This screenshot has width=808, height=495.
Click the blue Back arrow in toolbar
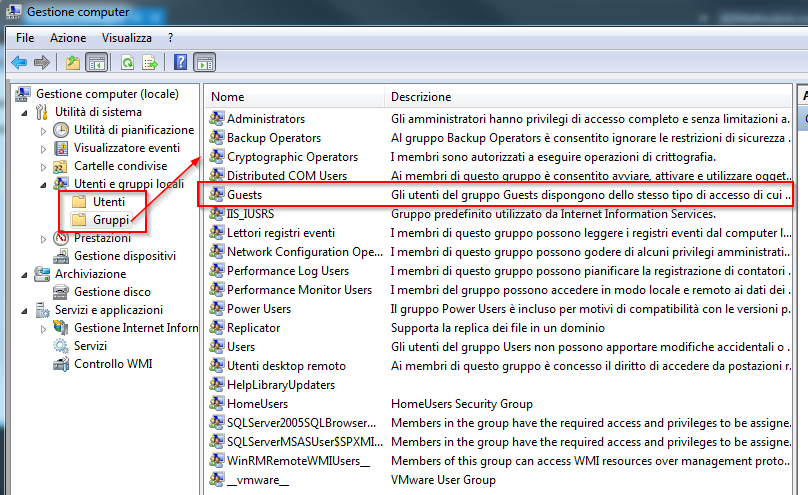(x=18, y=62)
